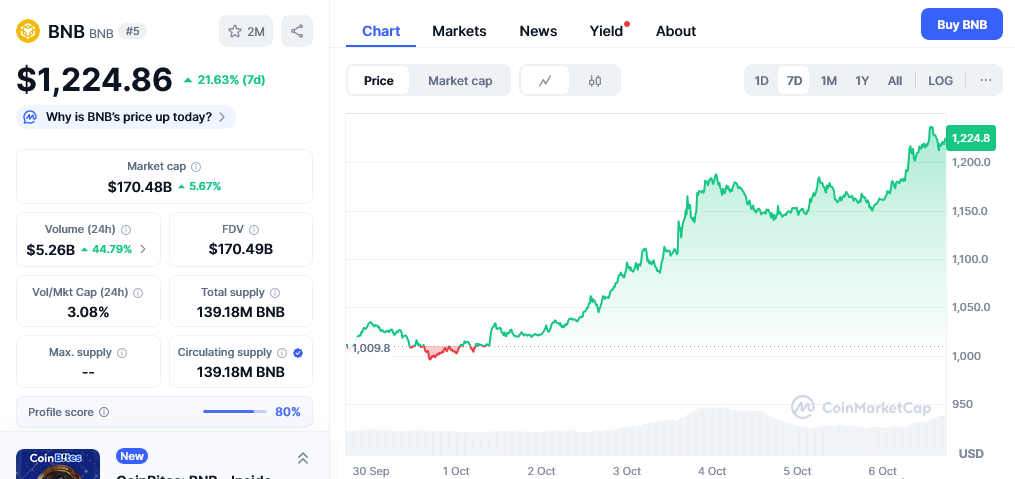Open the Yield tab
This screenshot has height=479, width=1015.
pyautogui.click(x=606, y=31)
